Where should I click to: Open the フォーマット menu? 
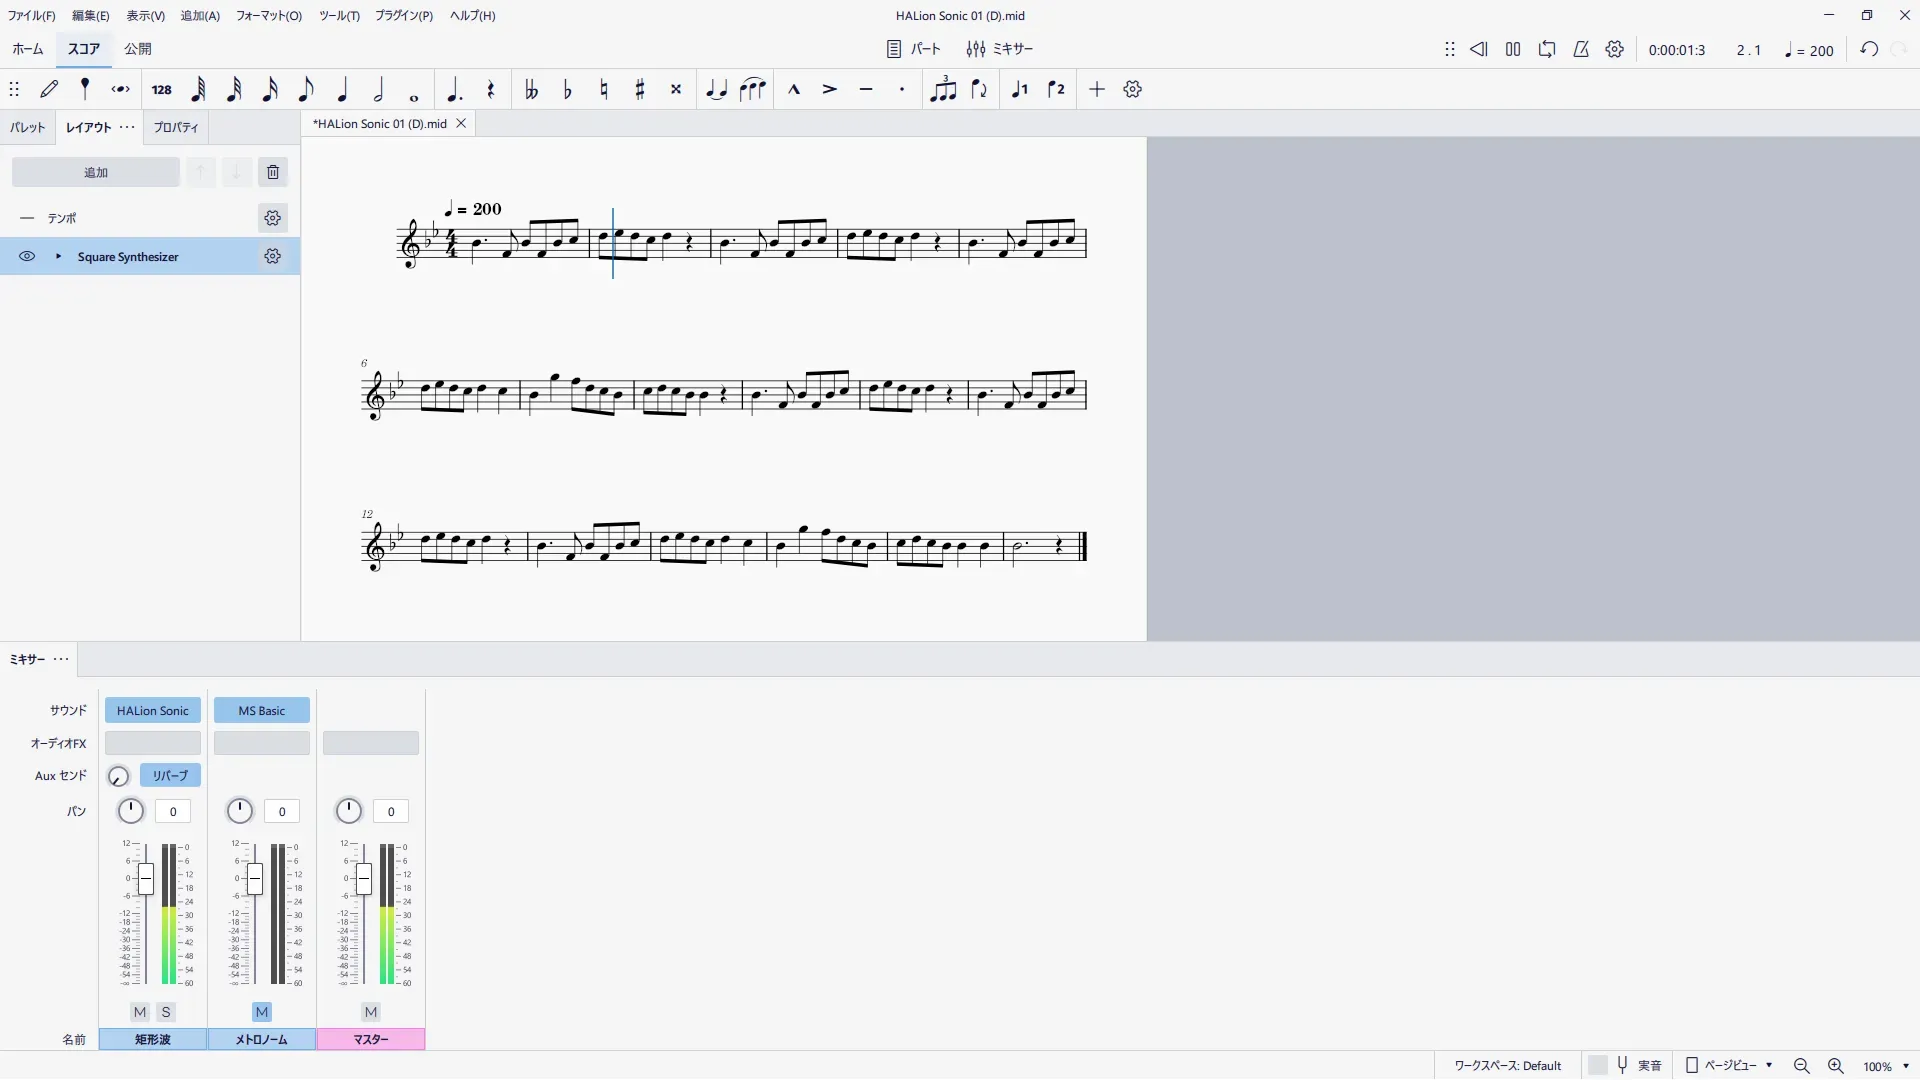tap(268, 16)
